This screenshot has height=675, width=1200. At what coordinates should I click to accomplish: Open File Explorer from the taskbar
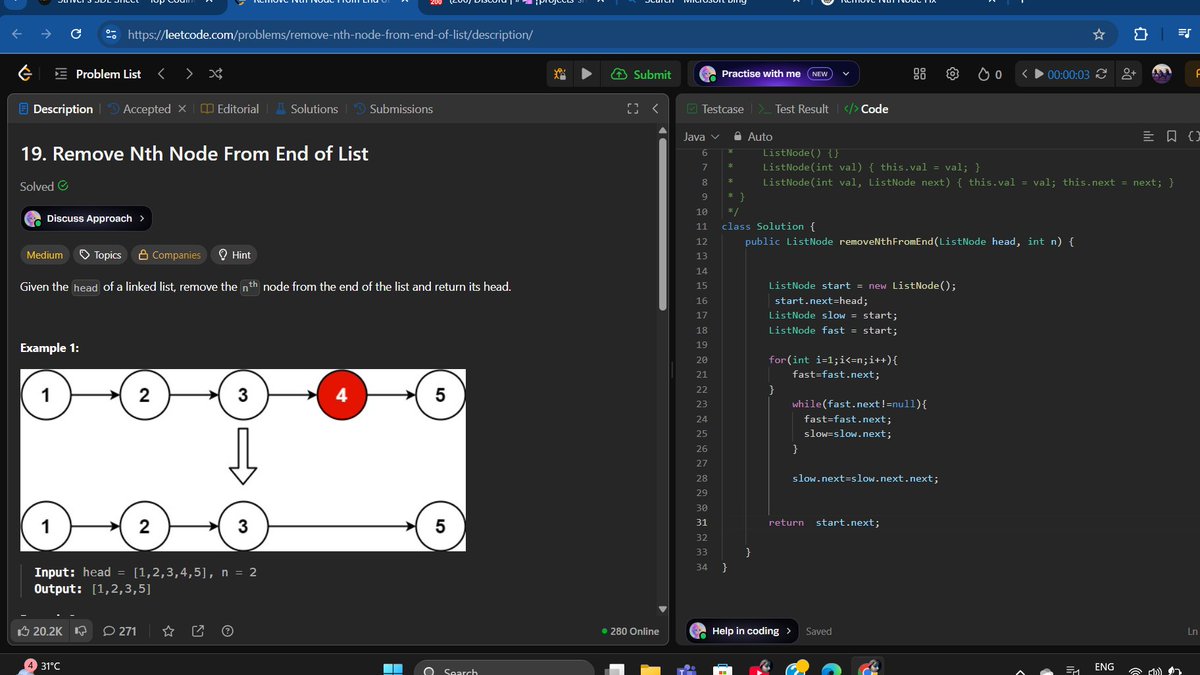tap(651, 670)
